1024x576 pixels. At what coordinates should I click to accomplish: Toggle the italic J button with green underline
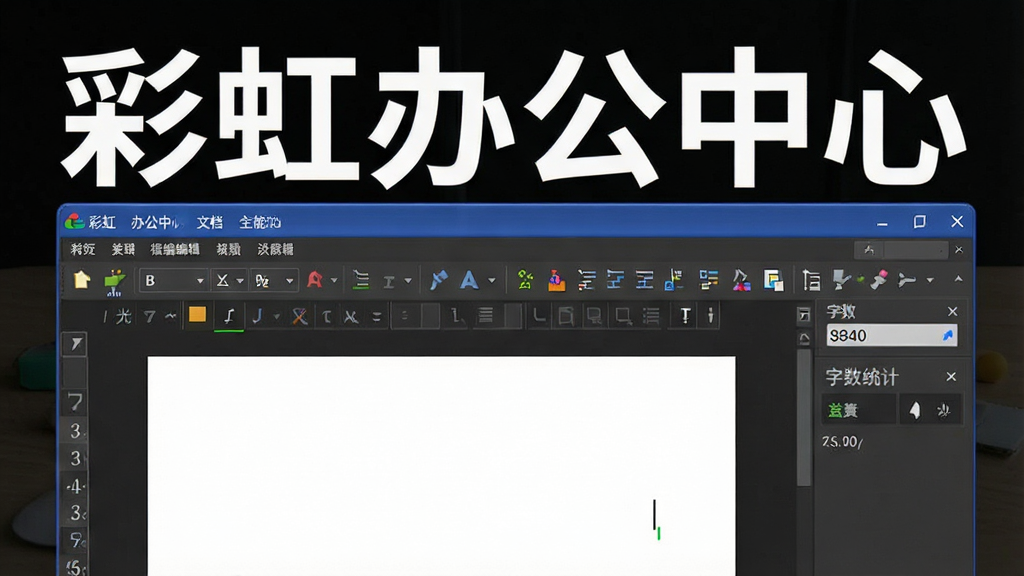click(229, 317)
